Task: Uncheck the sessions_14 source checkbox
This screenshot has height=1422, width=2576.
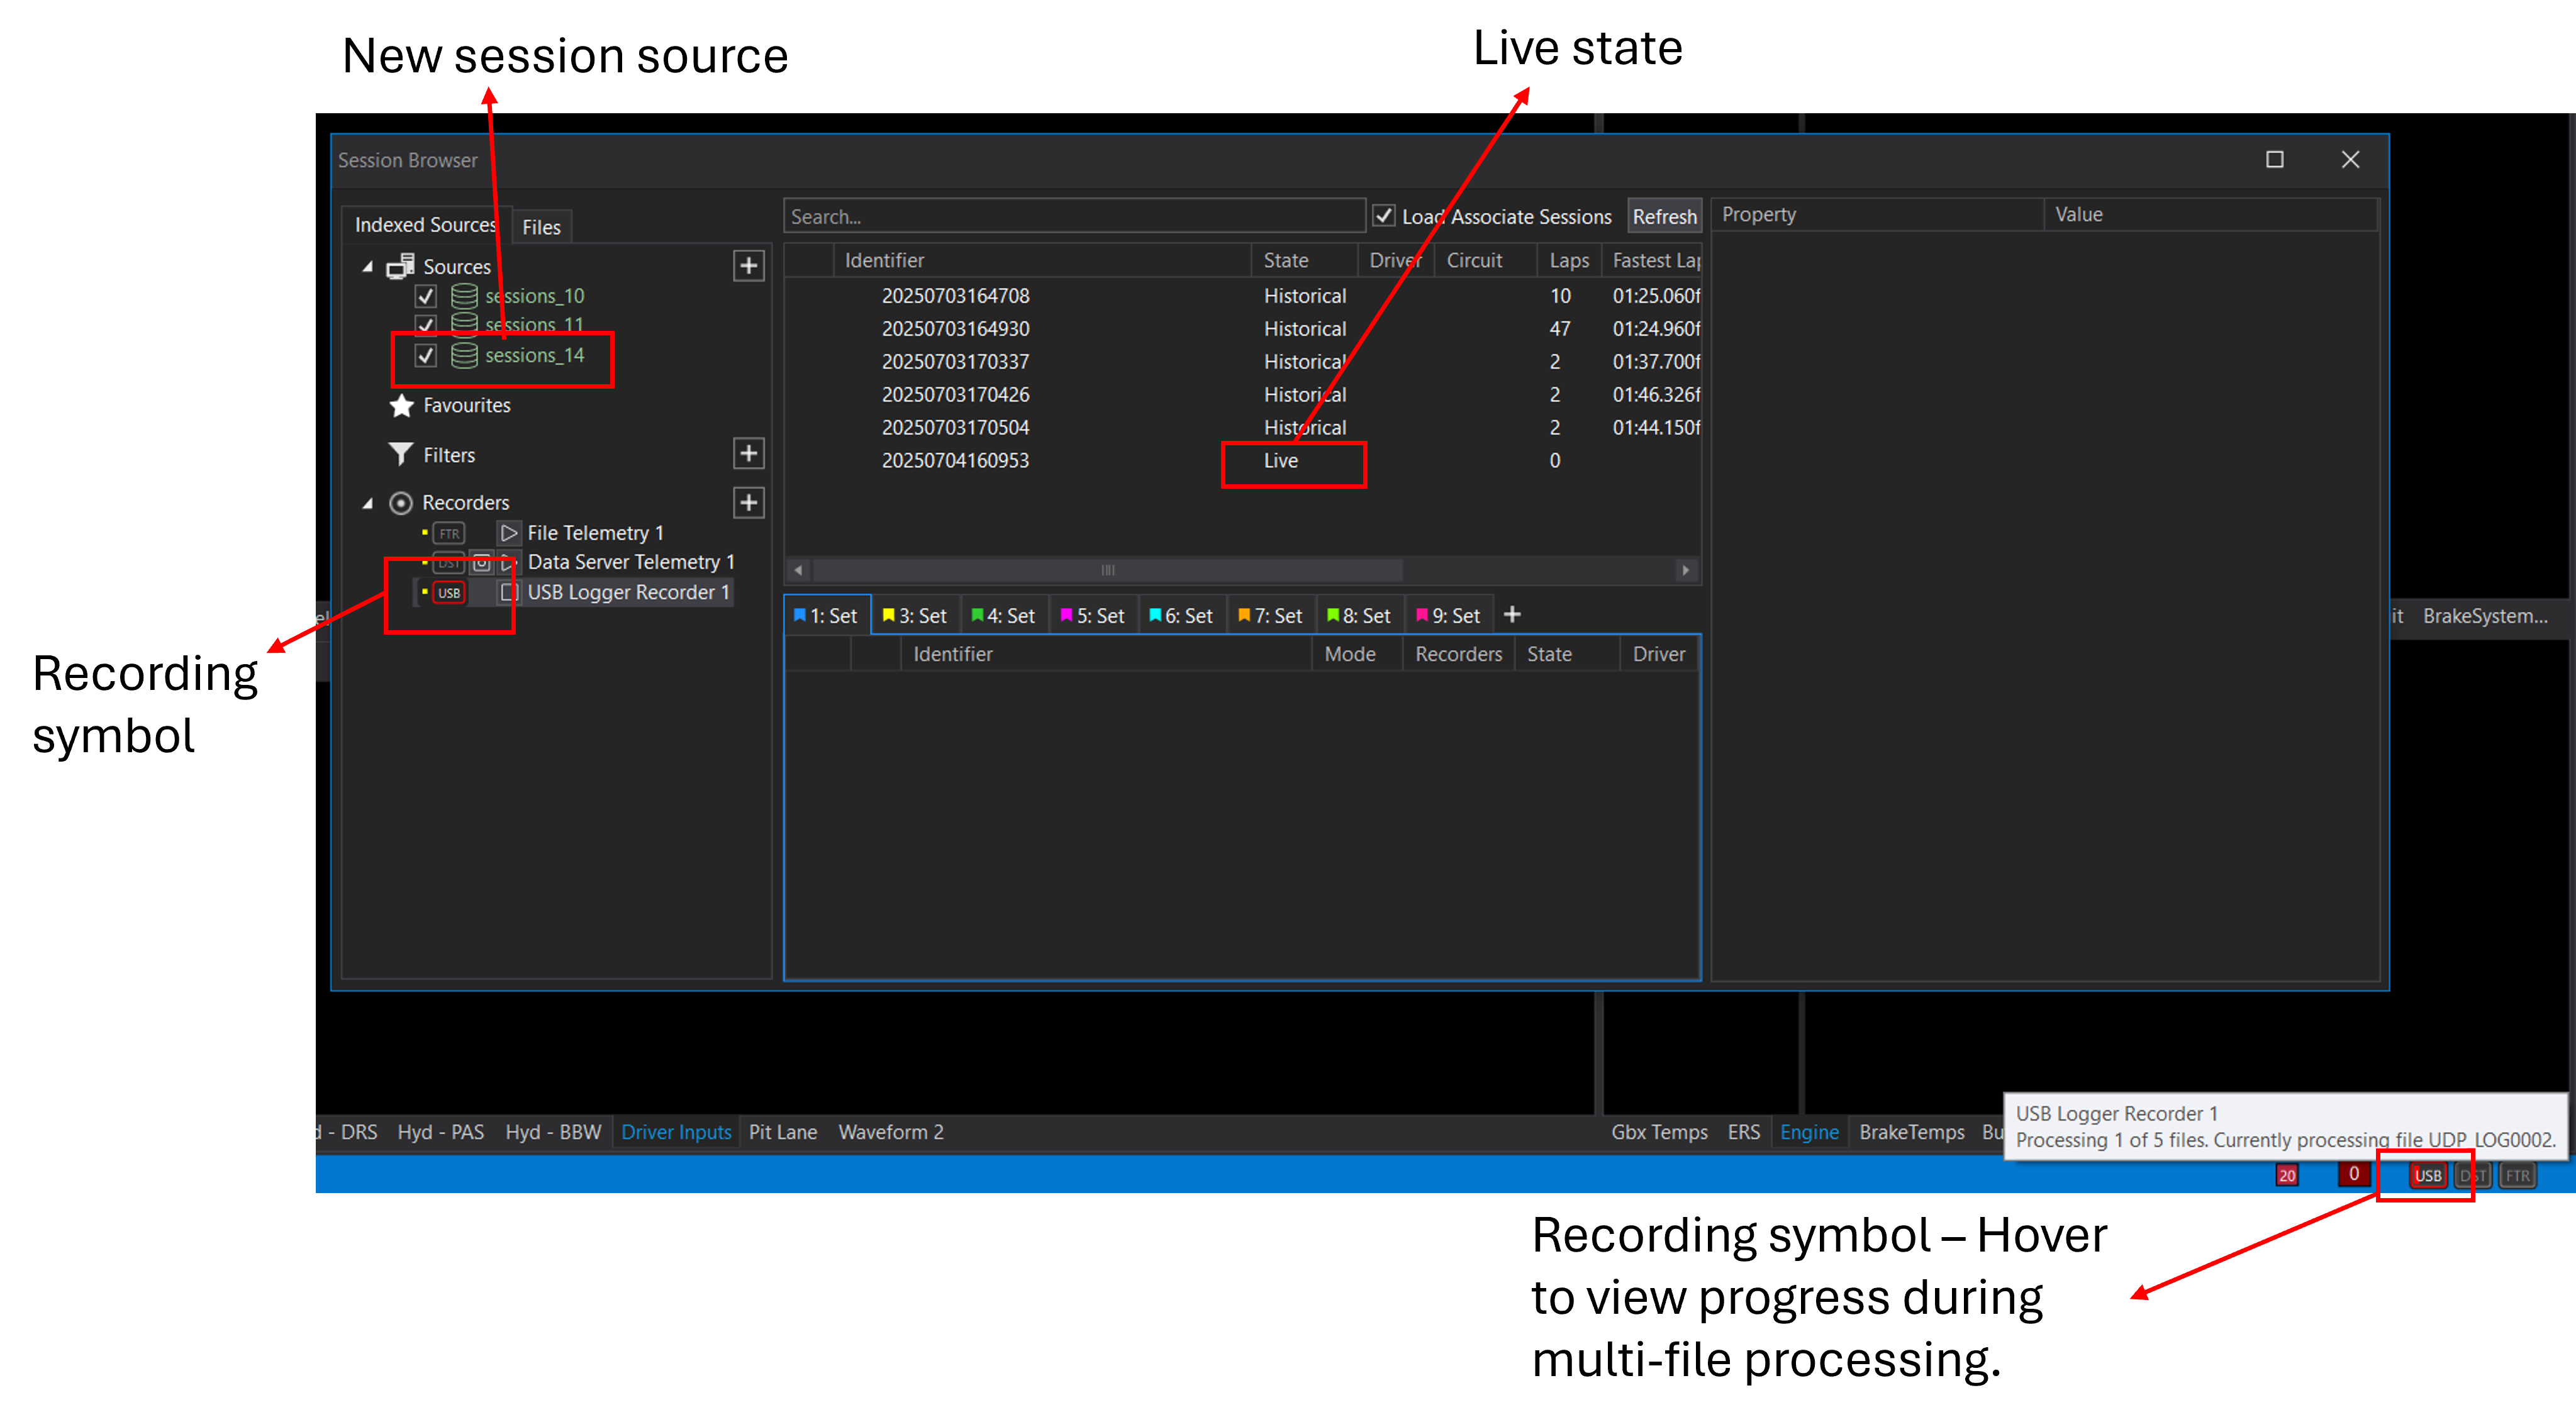Action: coord(426,356)
